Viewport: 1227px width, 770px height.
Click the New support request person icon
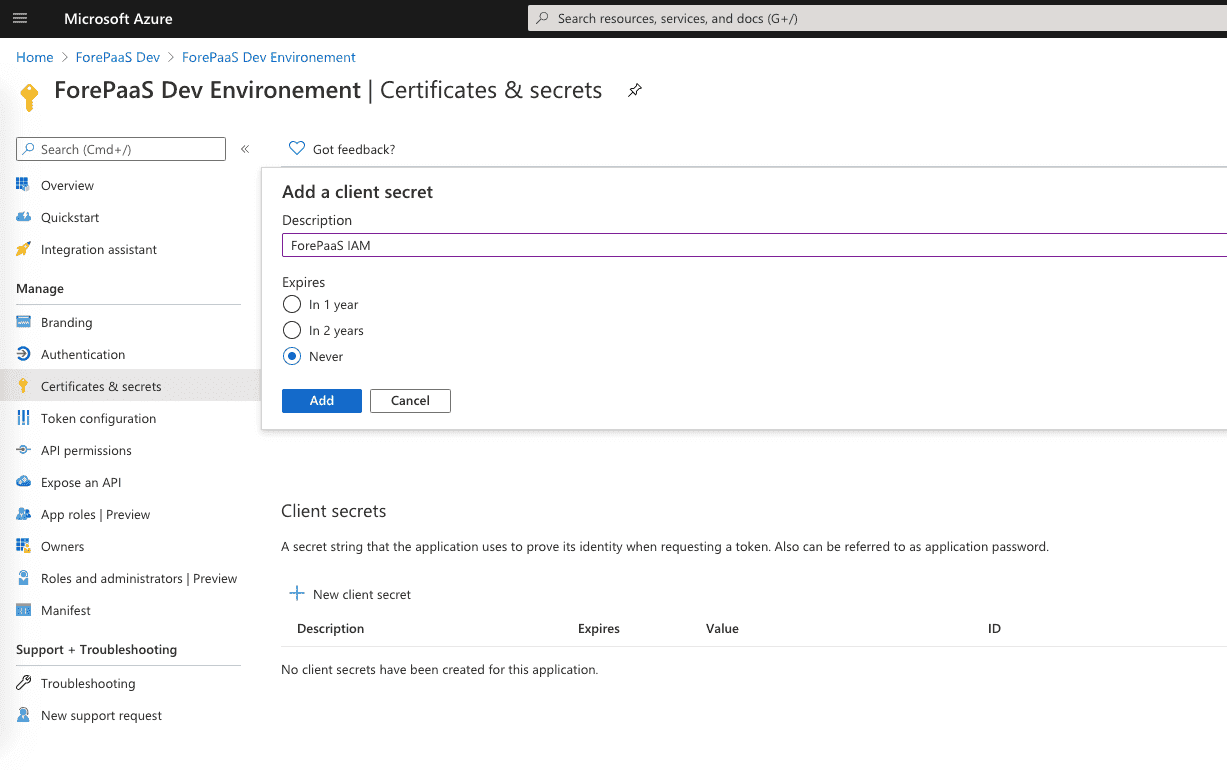[23, 715]
